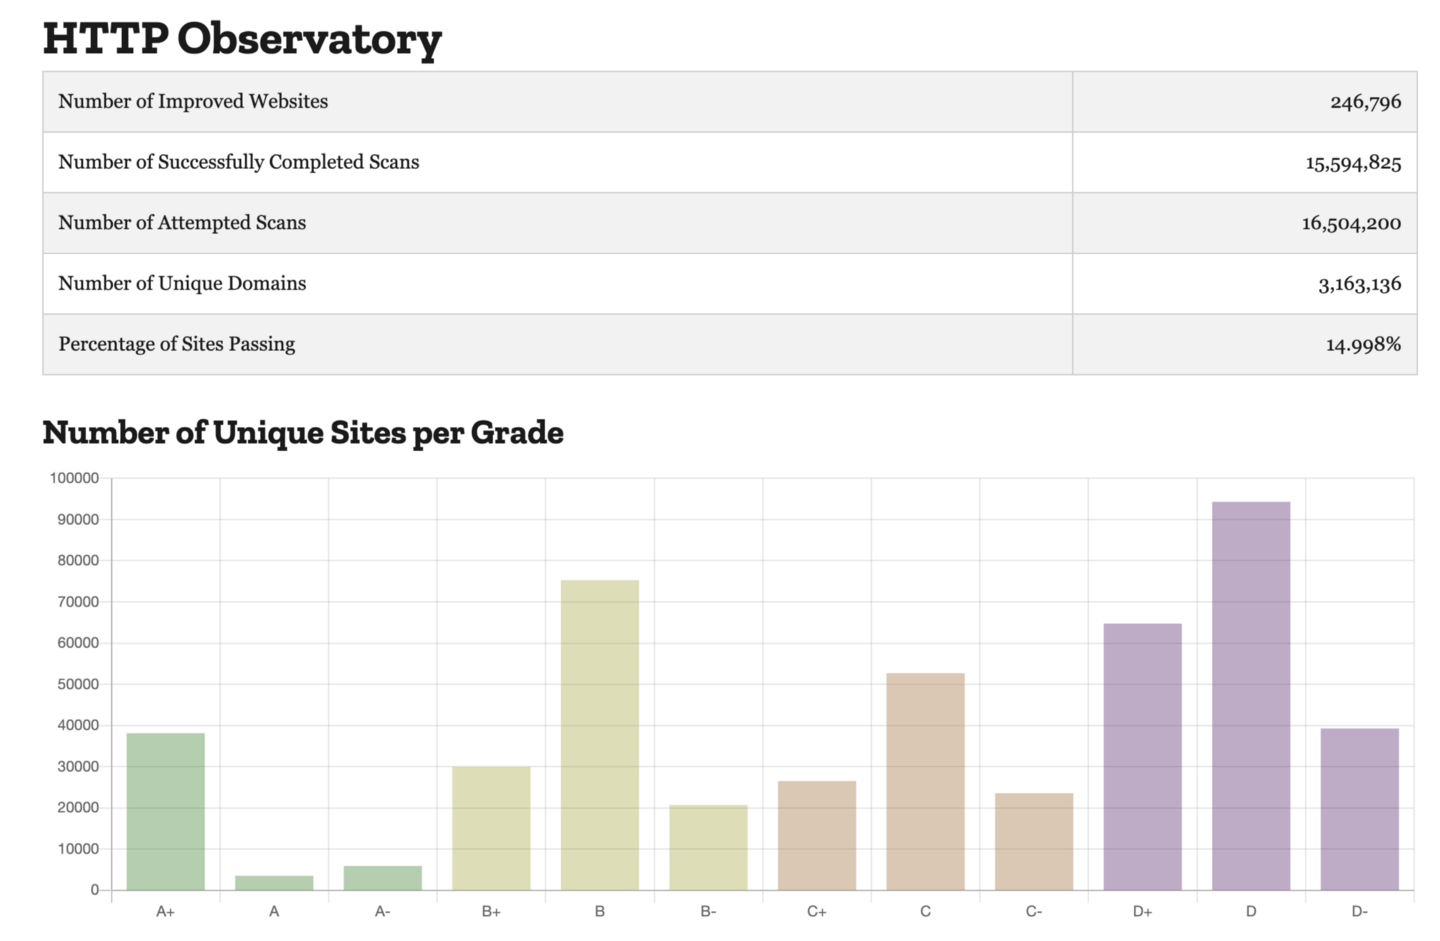
Task: Click the D- grade bar
Action: [1360, 809]
